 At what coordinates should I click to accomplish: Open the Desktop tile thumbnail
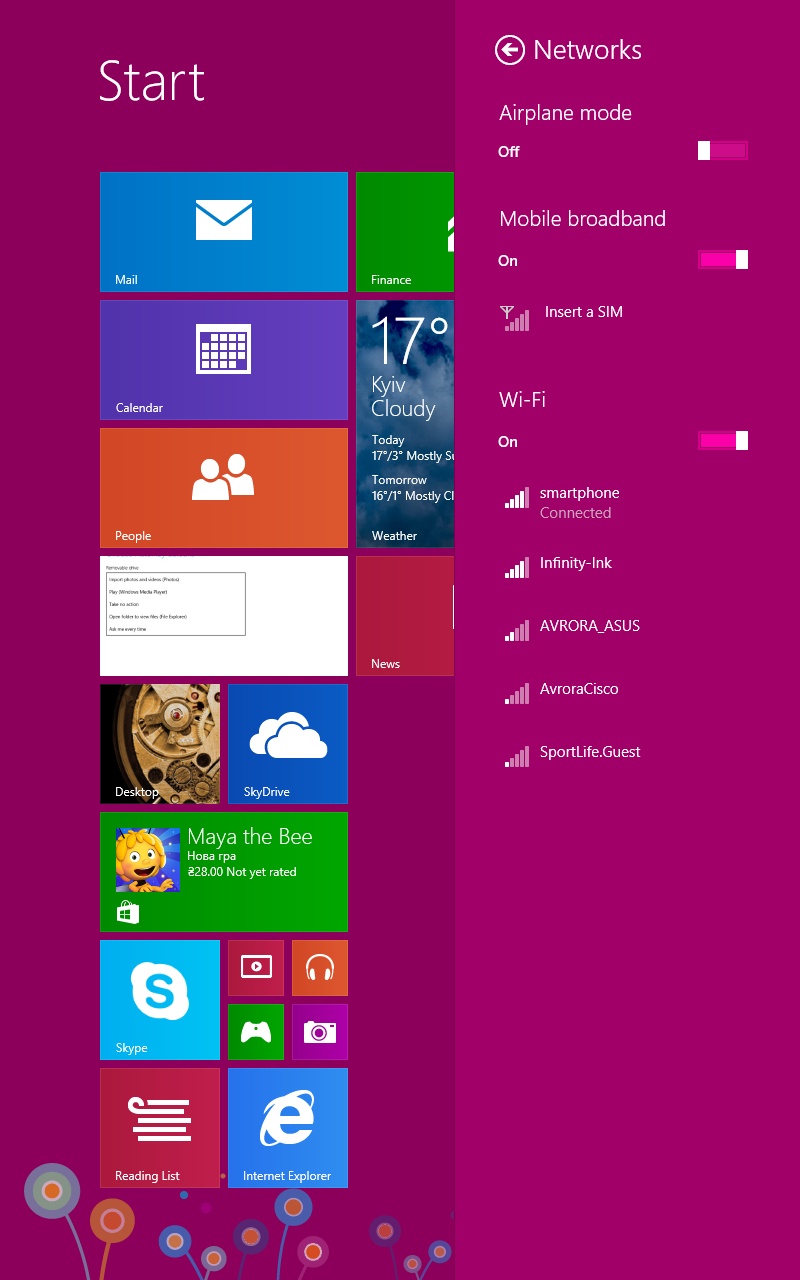point(160,743)
